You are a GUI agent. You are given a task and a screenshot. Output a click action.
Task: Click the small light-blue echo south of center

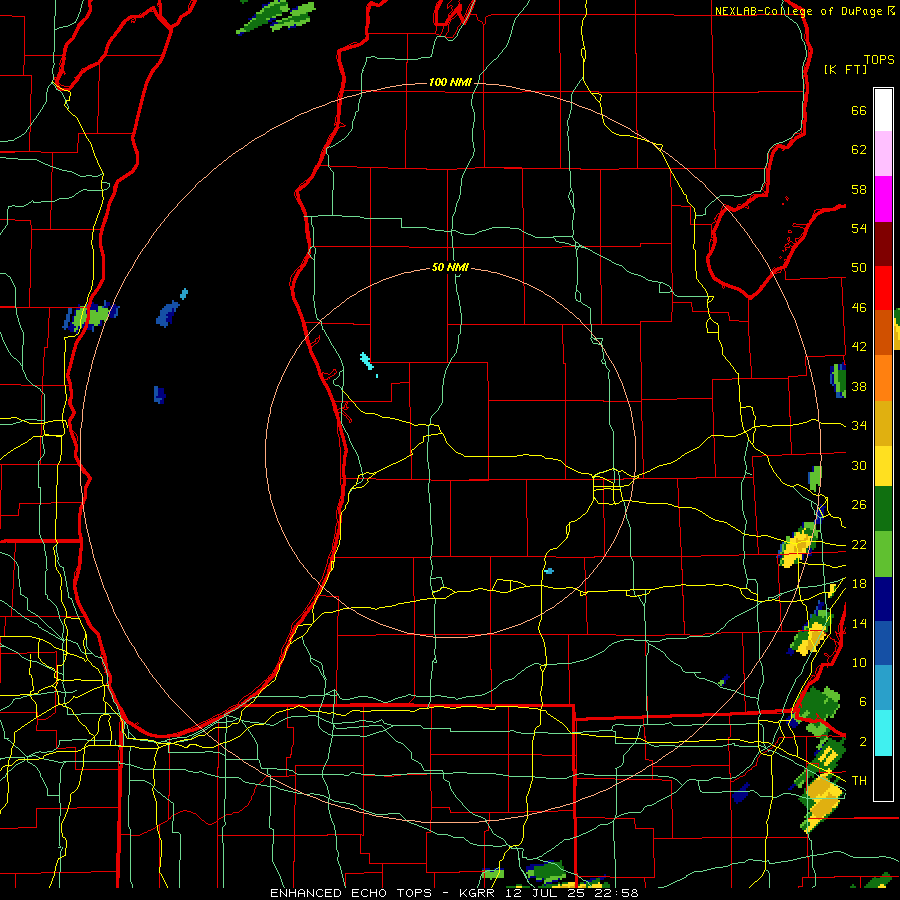[x=549, y=571]
